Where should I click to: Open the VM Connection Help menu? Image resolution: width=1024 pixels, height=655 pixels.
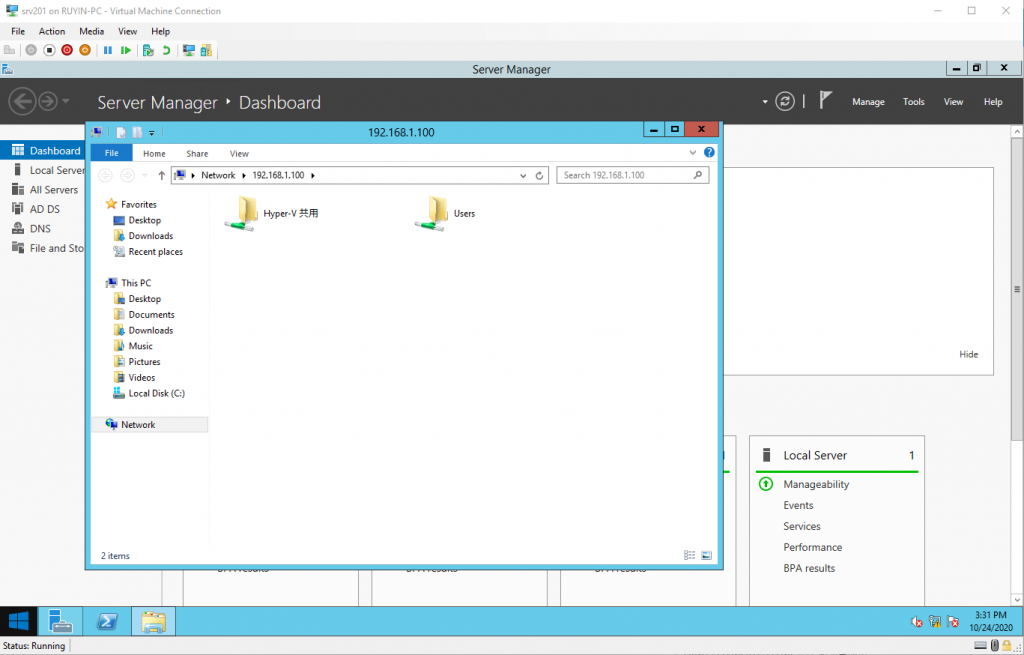[160, 31]
